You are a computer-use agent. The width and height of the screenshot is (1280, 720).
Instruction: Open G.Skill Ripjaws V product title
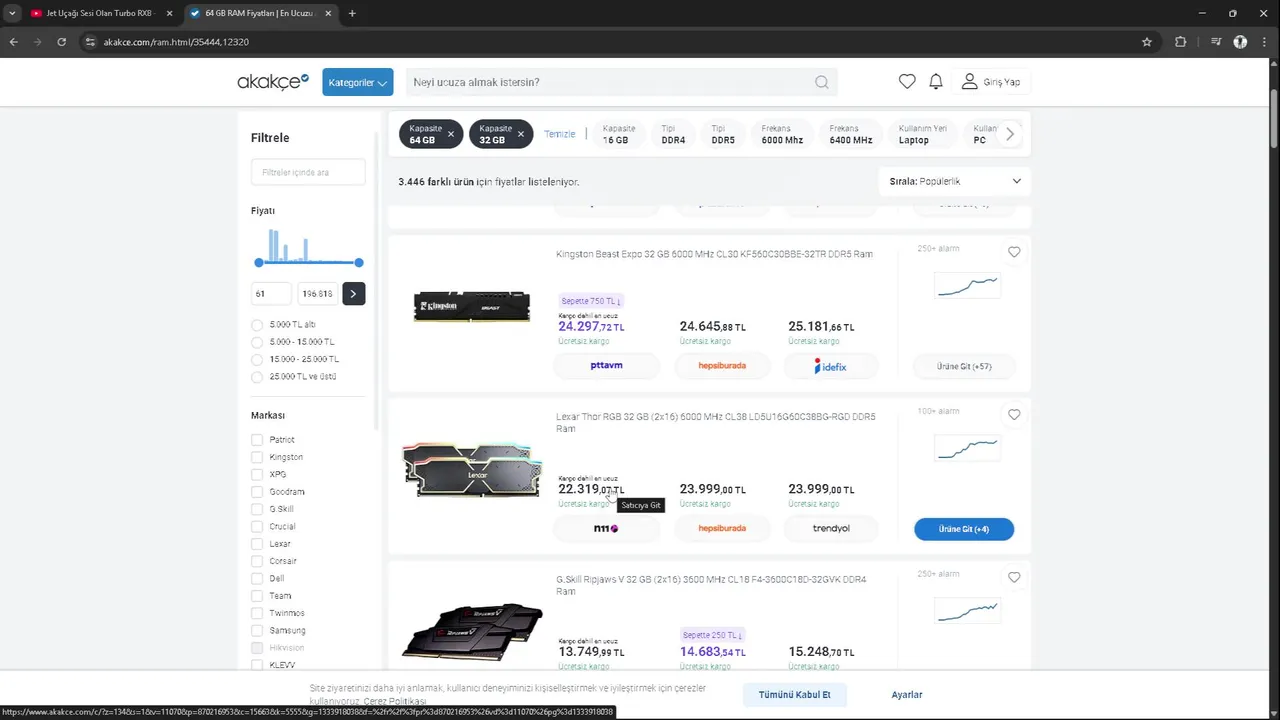(711, 585)
